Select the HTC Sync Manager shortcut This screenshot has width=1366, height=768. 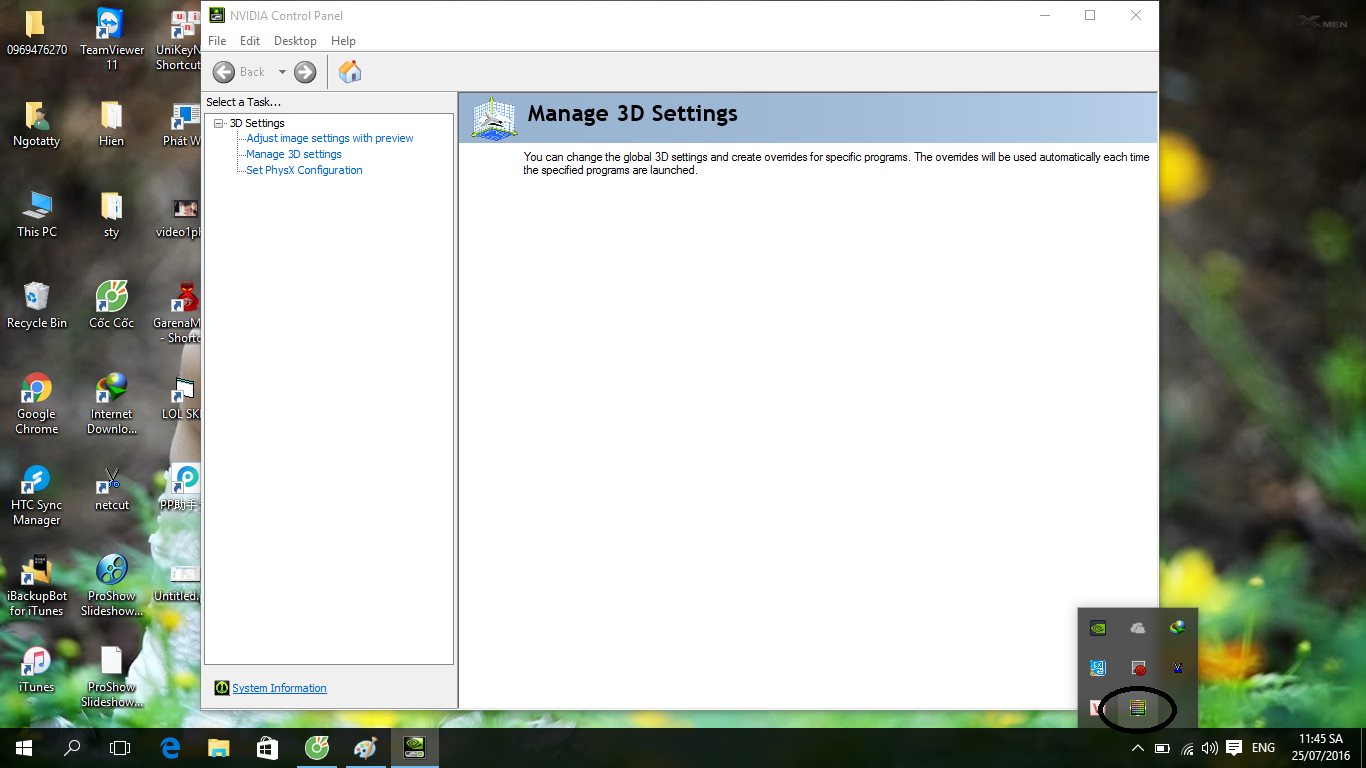click(x=37, y=495)
